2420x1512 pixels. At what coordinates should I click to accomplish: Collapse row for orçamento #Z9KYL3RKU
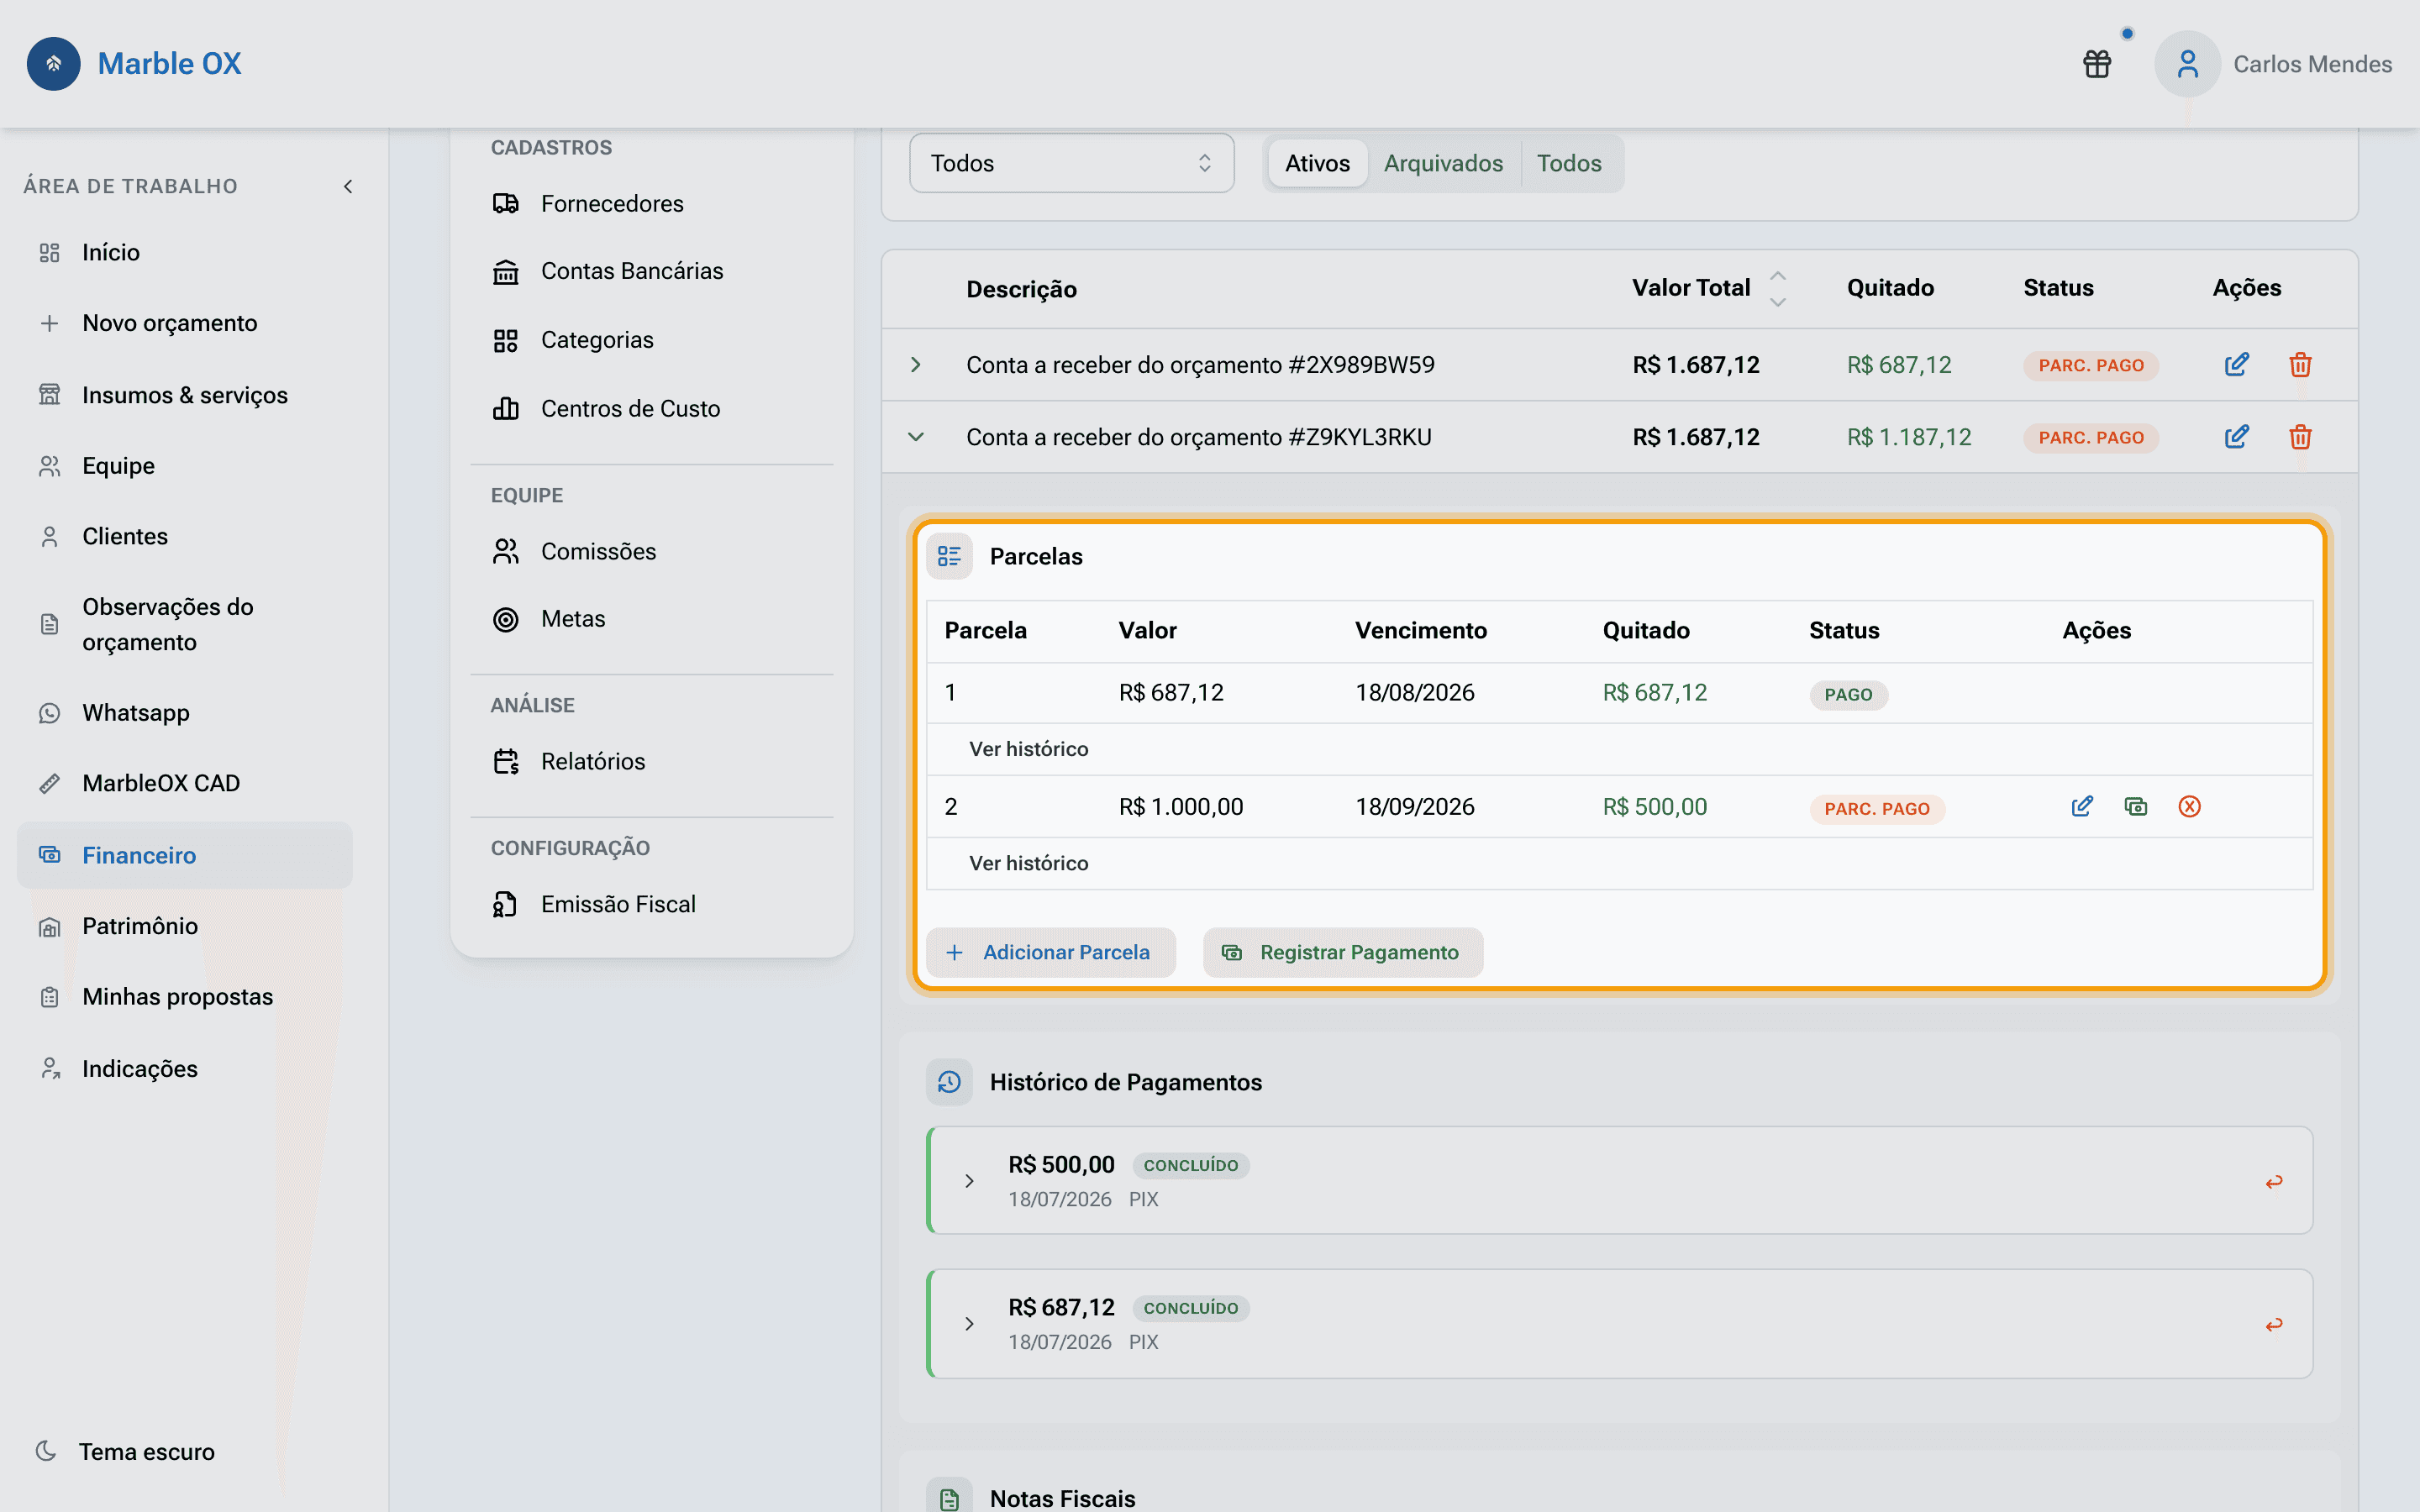coord(916,437)
